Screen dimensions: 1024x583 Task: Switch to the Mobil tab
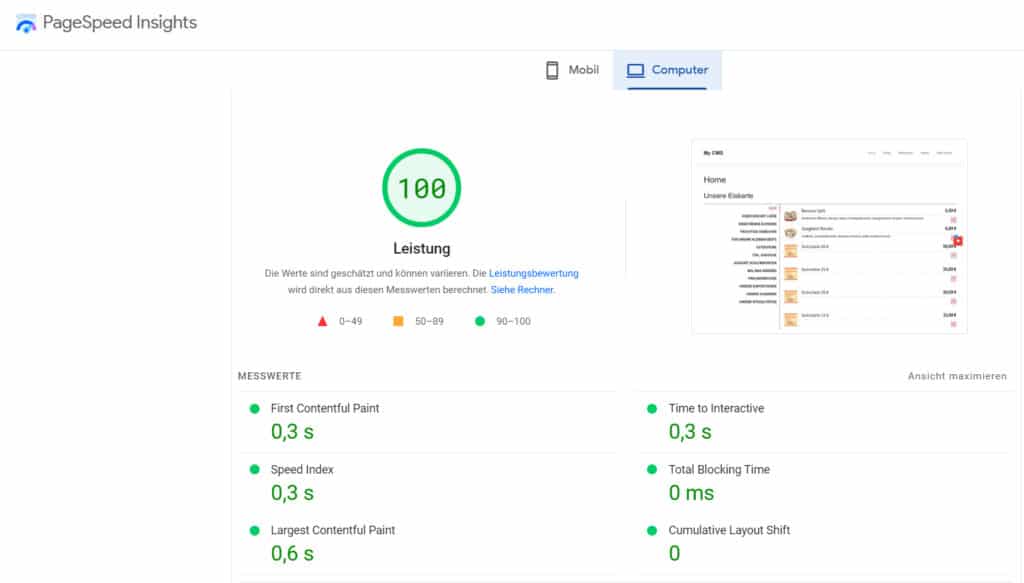coord(572,70)
